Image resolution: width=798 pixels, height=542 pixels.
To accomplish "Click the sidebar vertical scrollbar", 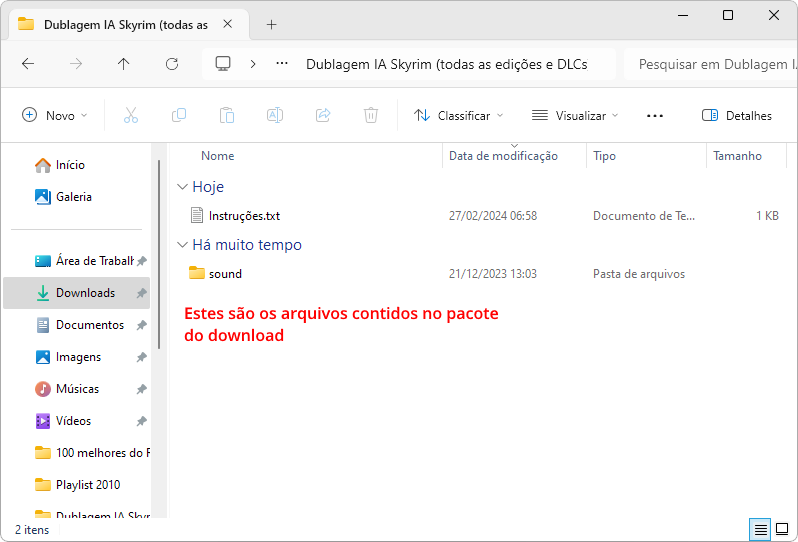I will [159, 254].
